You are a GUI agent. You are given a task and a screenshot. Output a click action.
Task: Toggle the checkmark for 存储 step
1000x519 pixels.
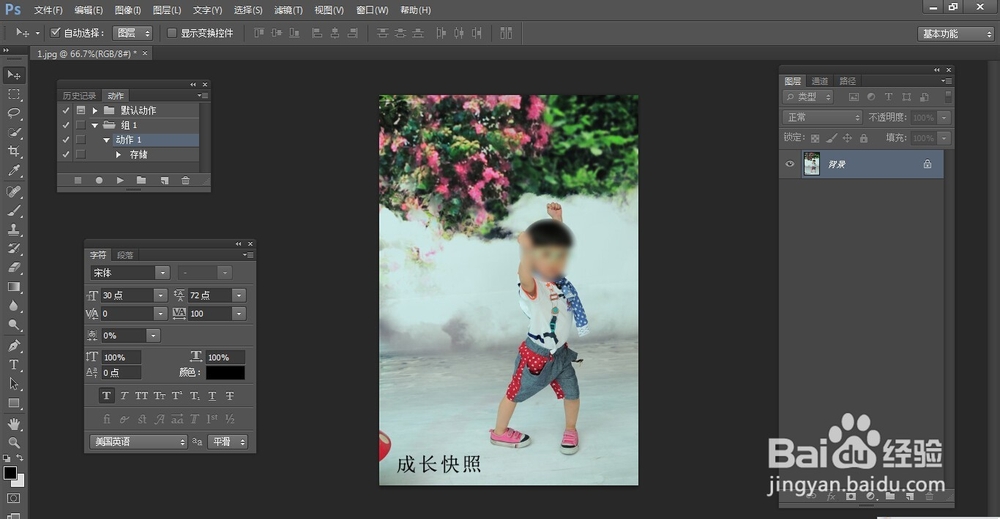click(x=66, y=154)
